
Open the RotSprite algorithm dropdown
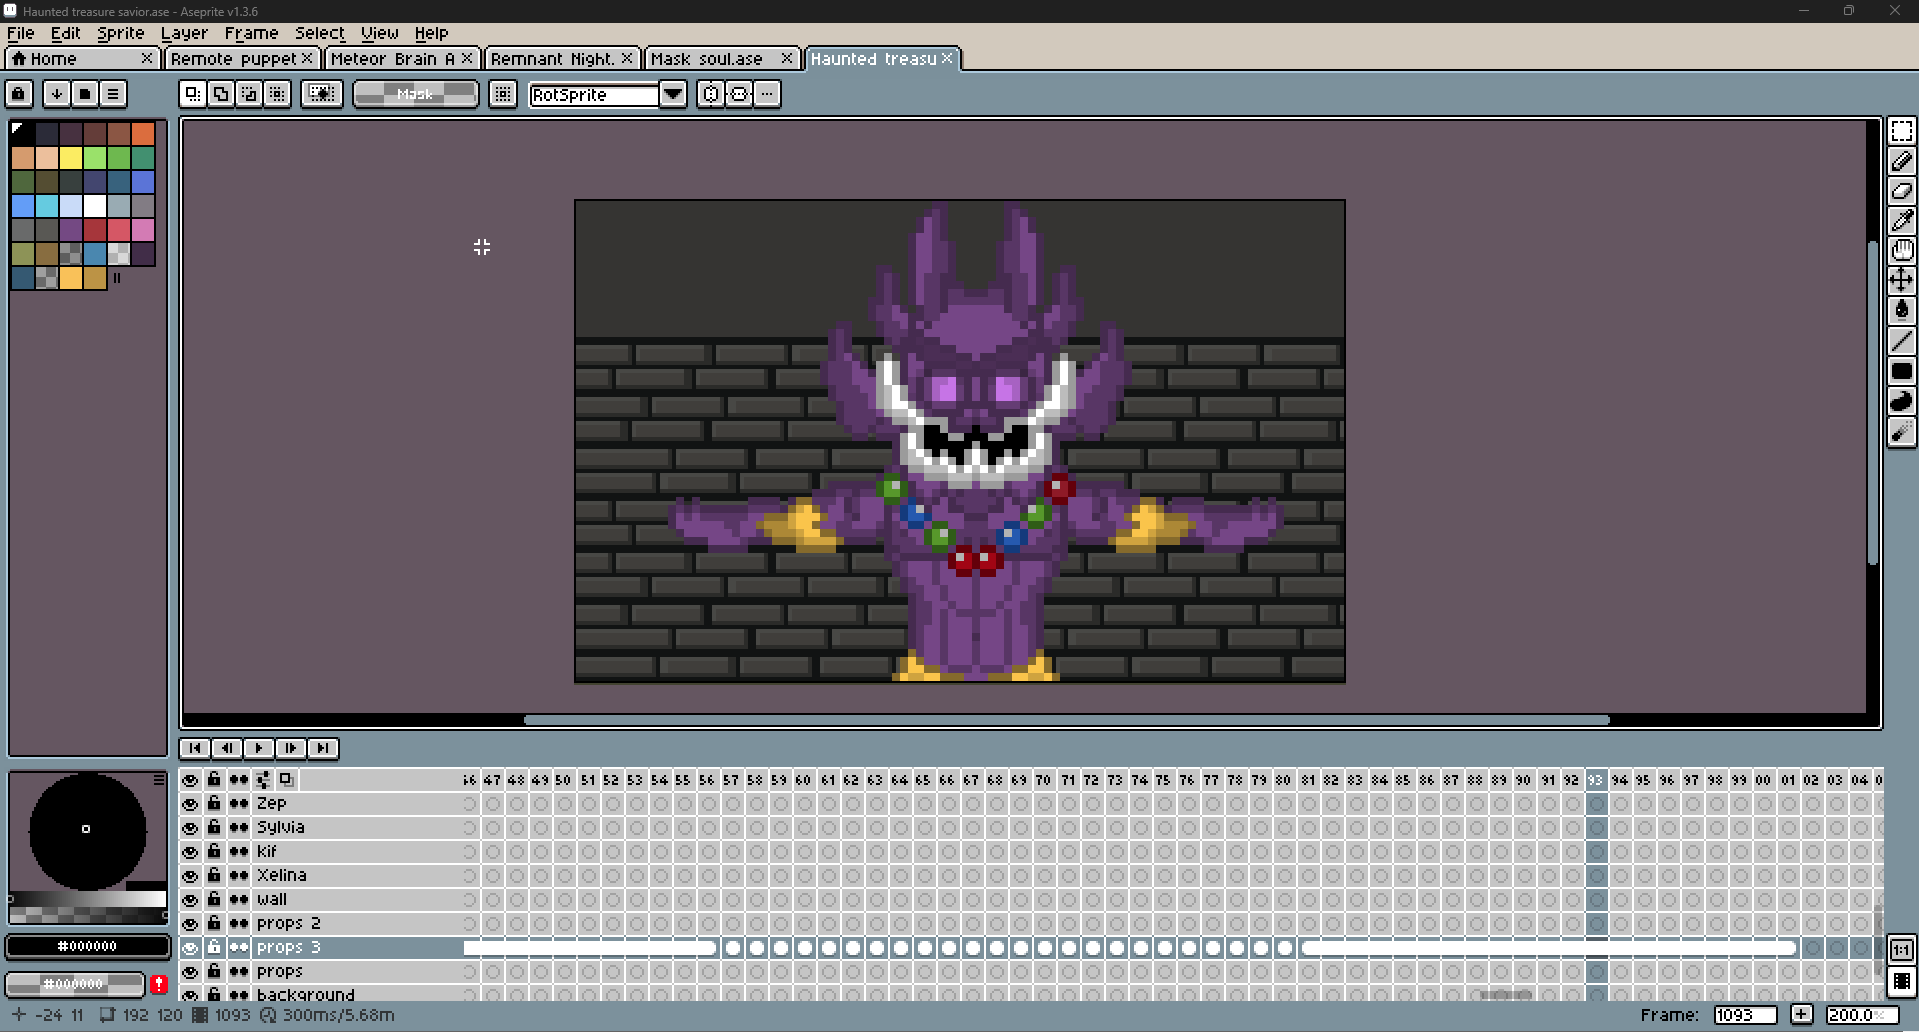coord(673,94)
